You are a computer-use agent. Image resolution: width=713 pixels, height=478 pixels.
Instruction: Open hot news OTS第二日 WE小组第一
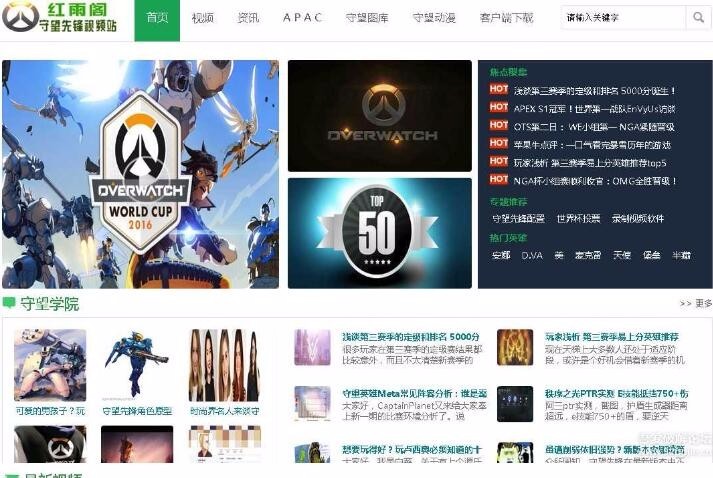point(594,127)
